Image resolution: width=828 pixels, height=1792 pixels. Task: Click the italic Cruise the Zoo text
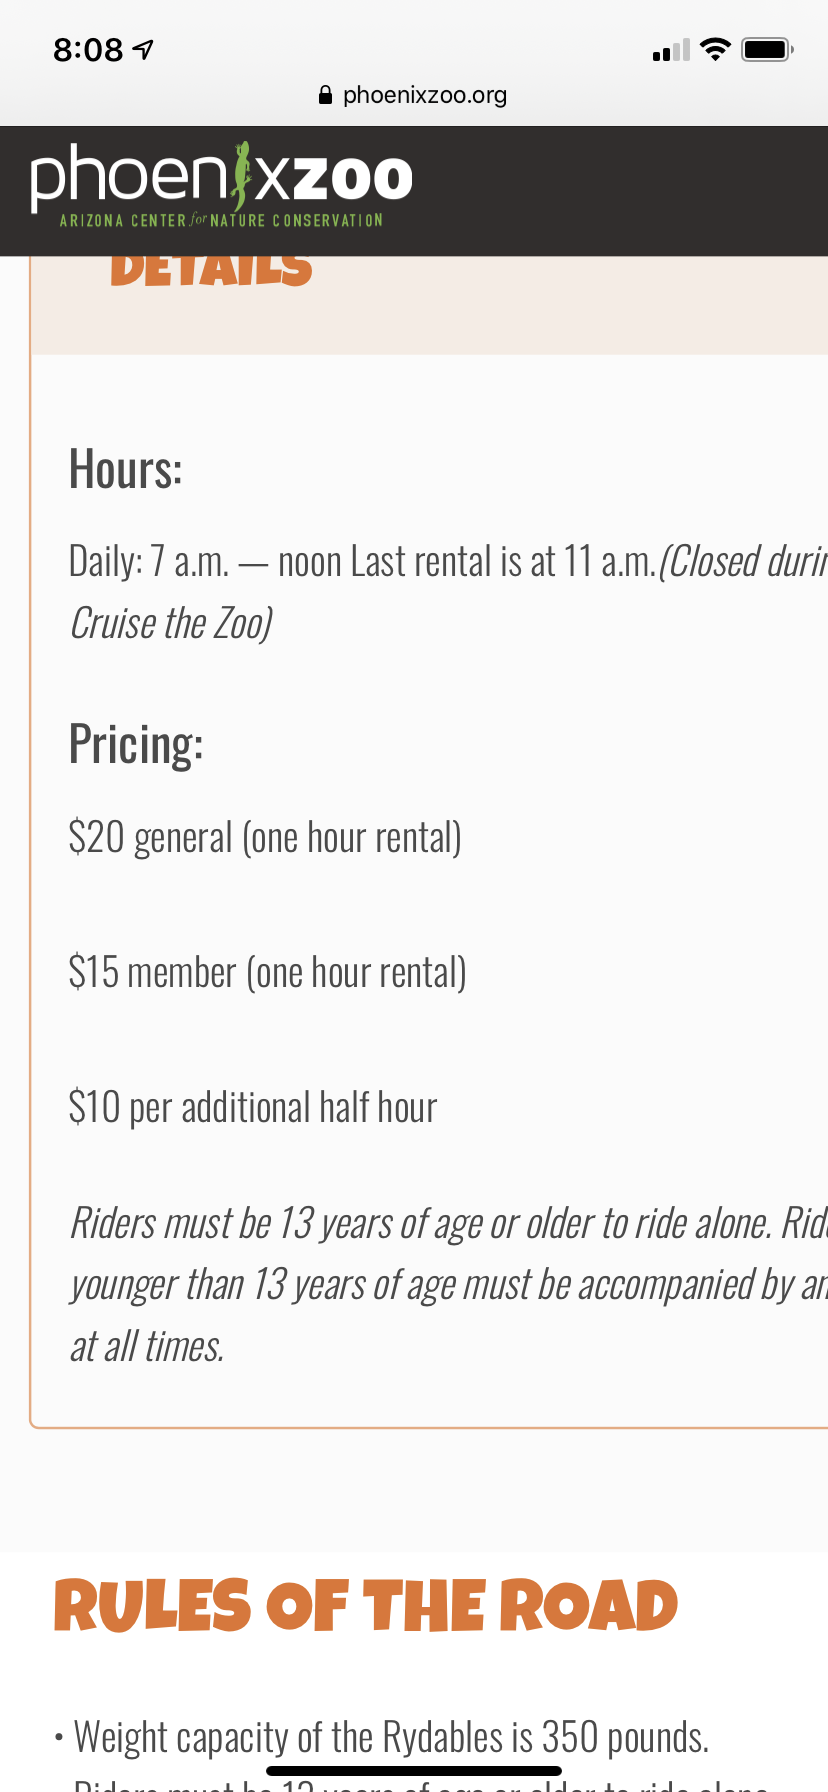pos(171,624)
